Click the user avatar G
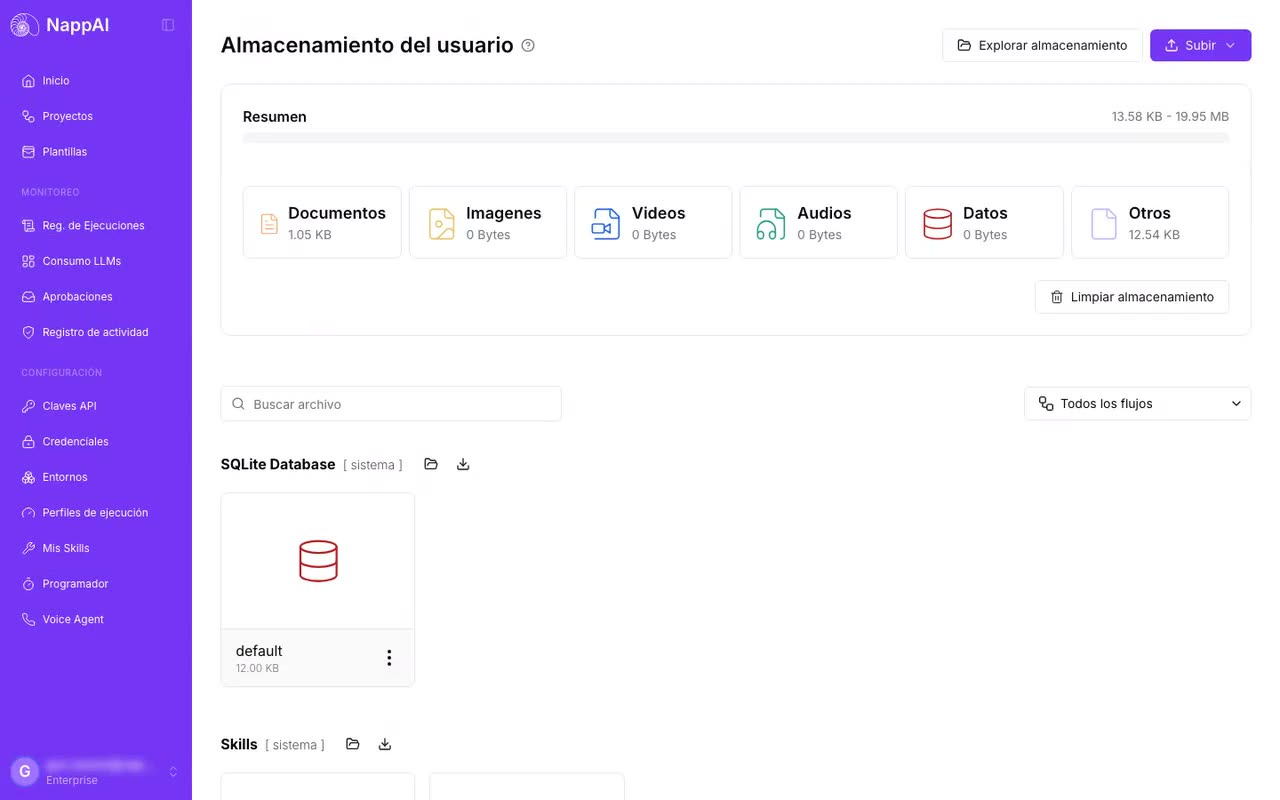 tap(25, 771)
